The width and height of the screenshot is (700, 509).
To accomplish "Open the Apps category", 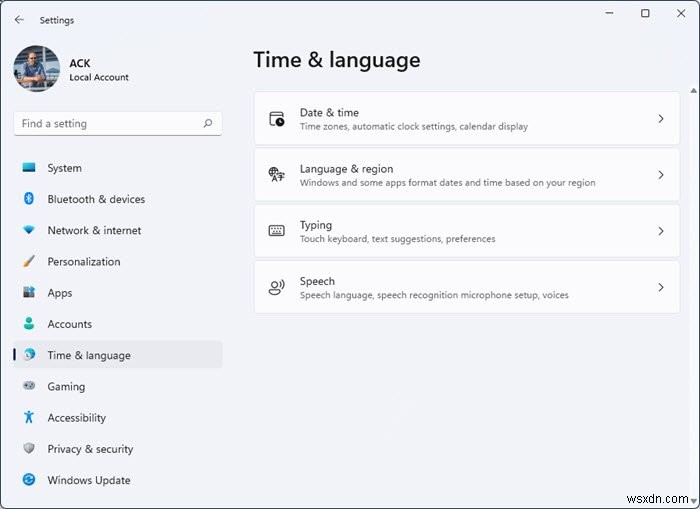I will [118, 293].
